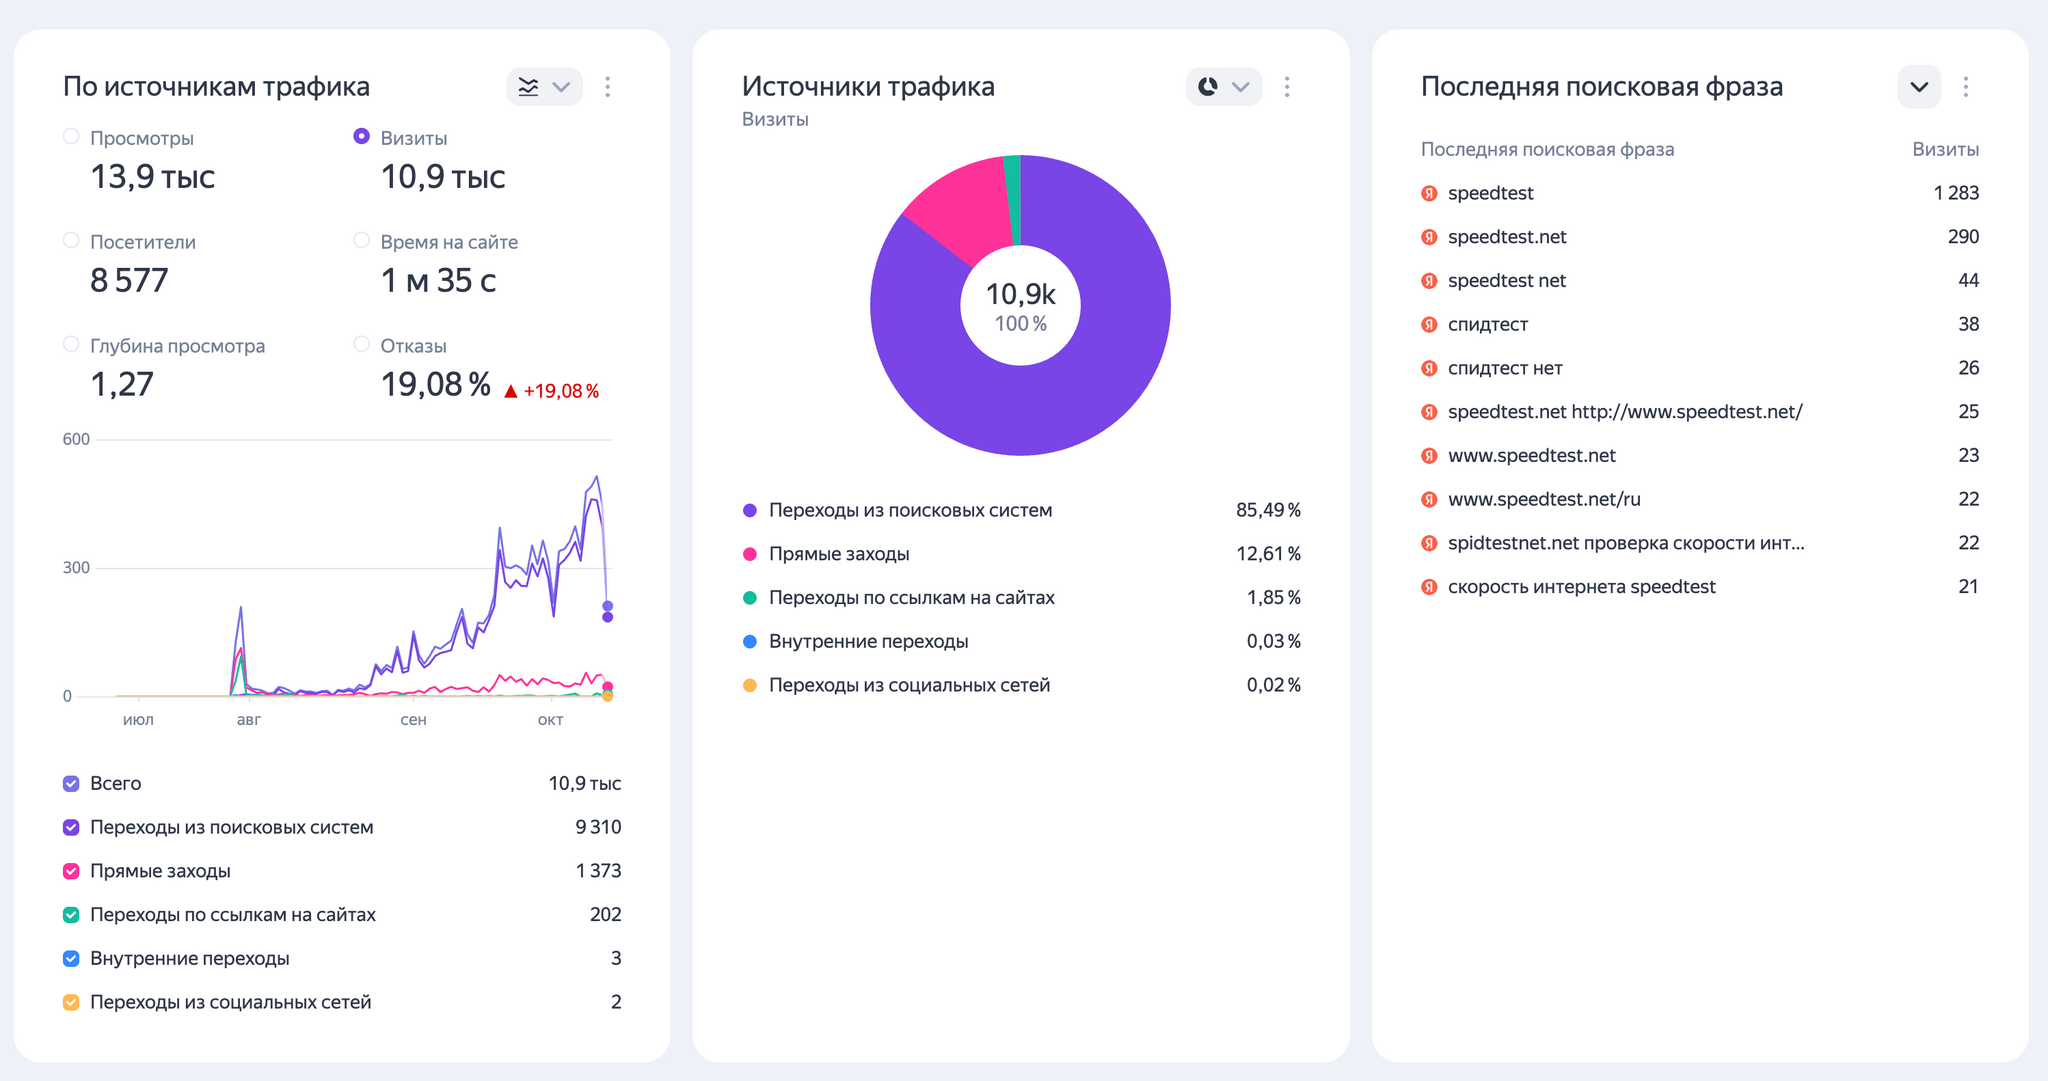Click 'скорость интернета speedtest' phrase
This screenshot has height=1081, width=2048.
click(x=1581, y=587)
